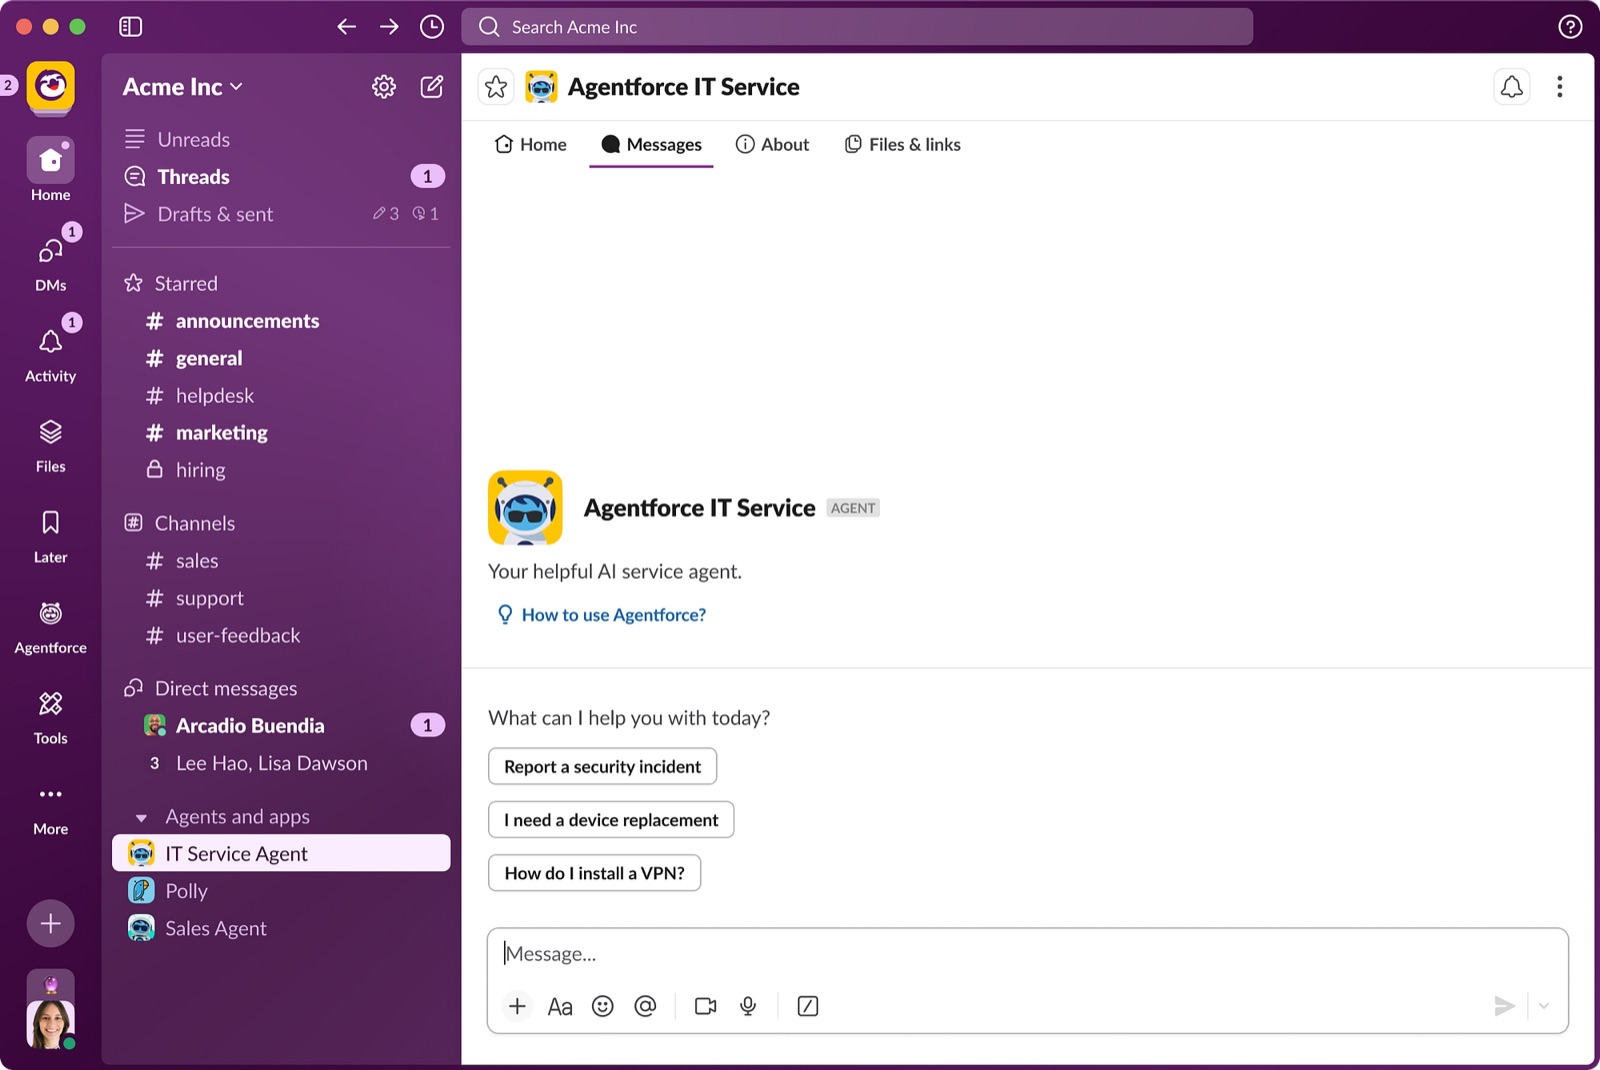The width and height of the screenshot is (1600, 1070).
Task: Toggle text formatting Aa icon
Action: click(x=560, y=1006)
